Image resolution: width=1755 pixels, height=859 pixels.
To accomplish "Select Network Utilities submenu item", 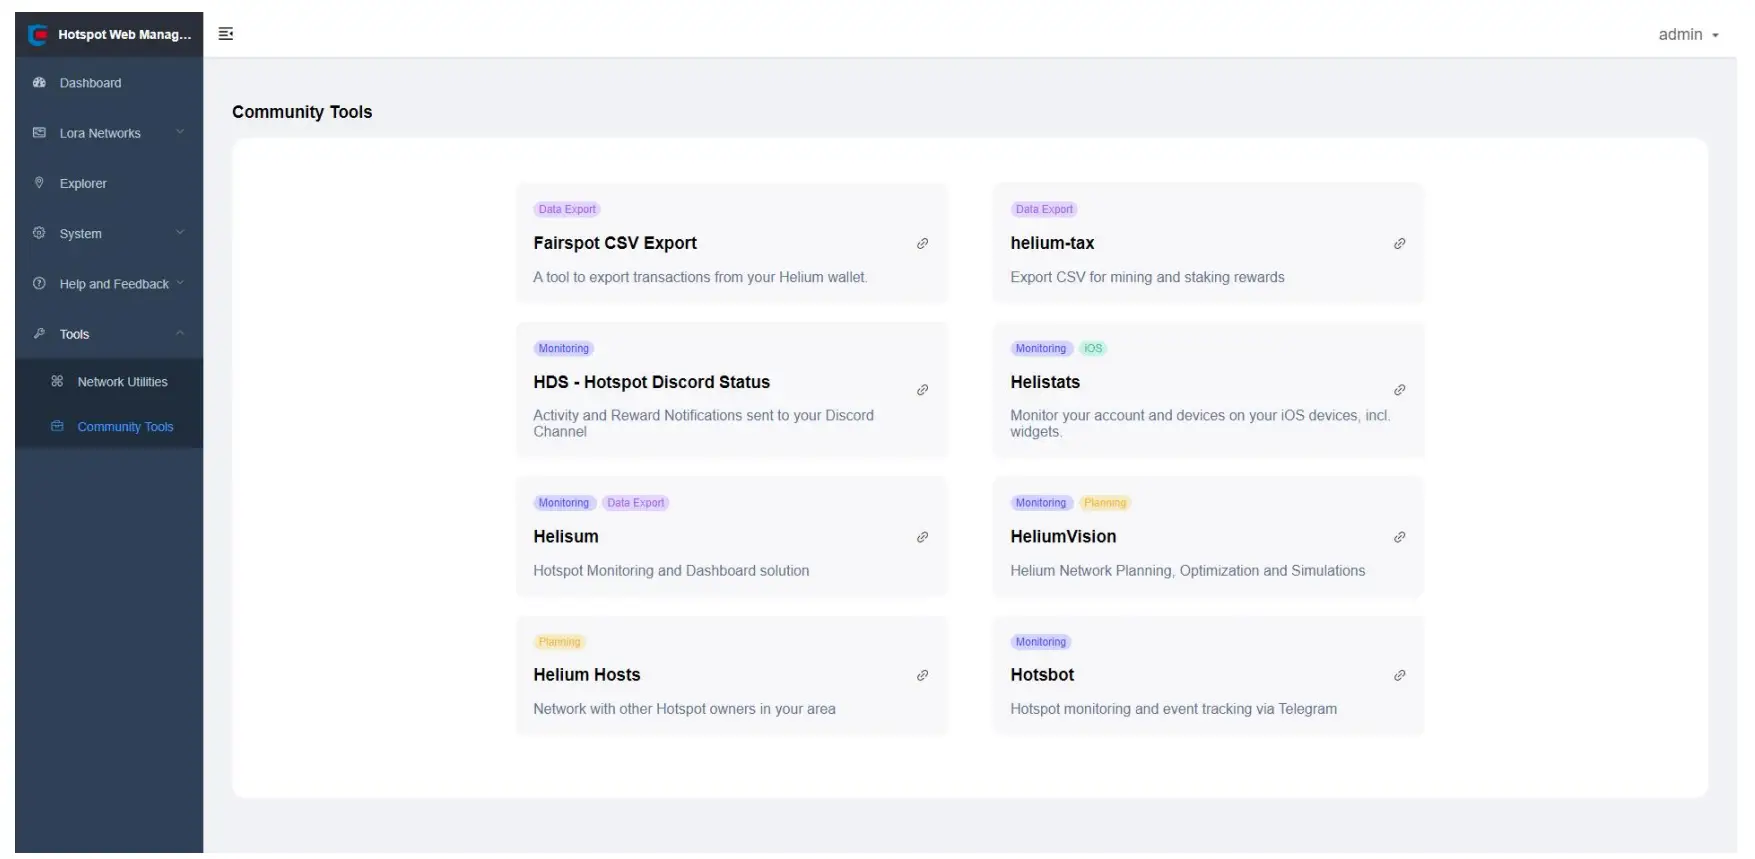I will point(109,382).
